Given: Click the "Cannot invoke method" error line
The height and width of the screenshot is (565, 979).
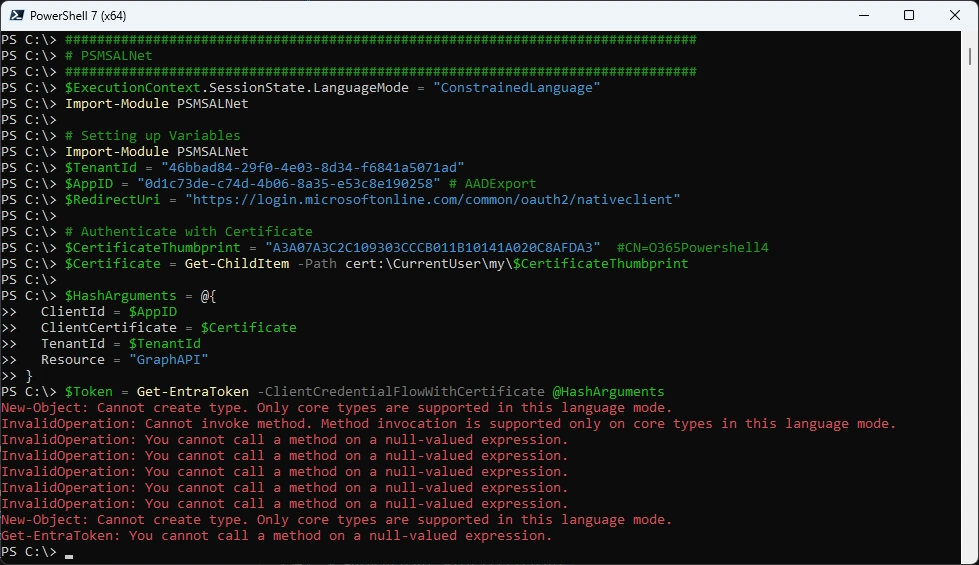Looking at the screenshot, I should 448,423.
